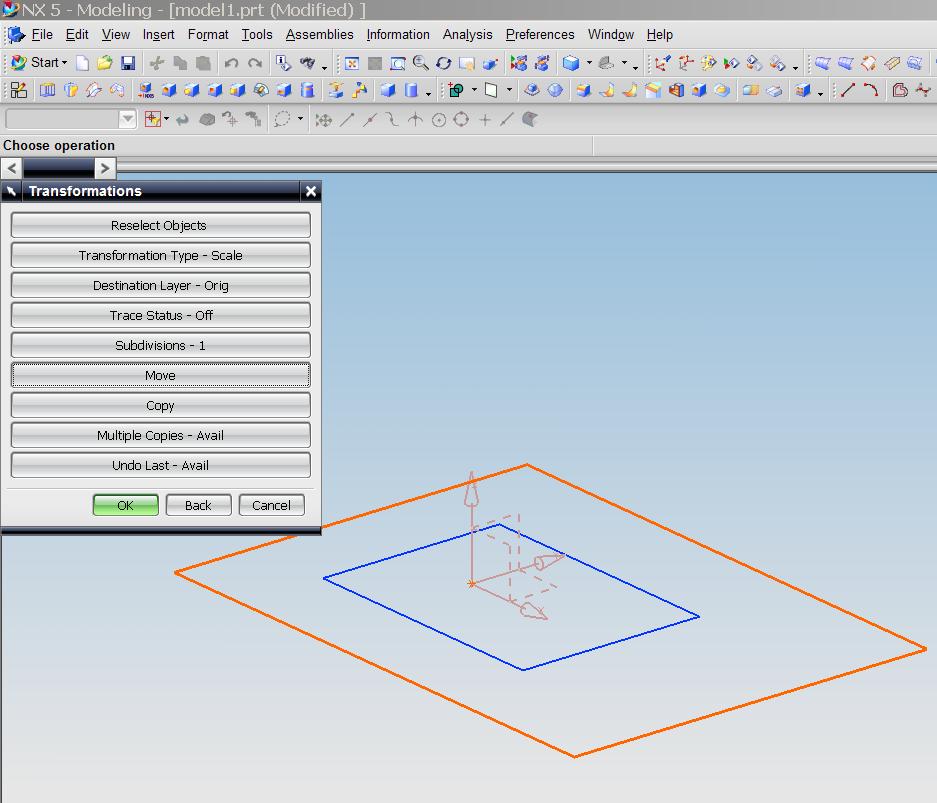Select the red Arc curve icon
The height and width of the screenshot is (803, 937).
click(x=871, y=90)
